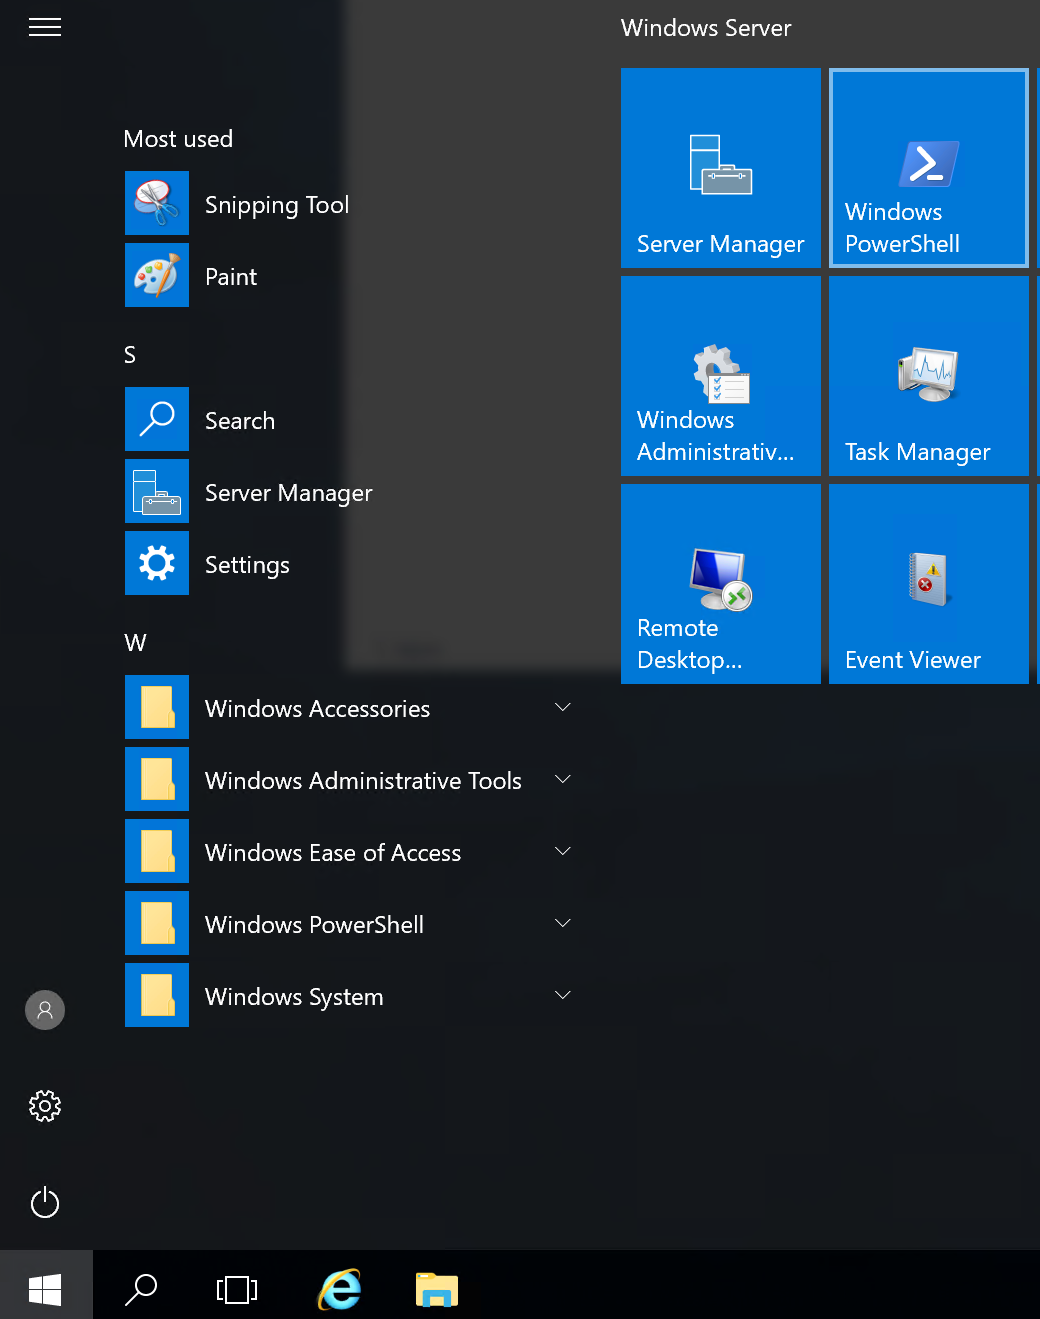The image size is (1040, 1319).
Task: Click the Start button on the taskbar
Action: (46, 1289)
